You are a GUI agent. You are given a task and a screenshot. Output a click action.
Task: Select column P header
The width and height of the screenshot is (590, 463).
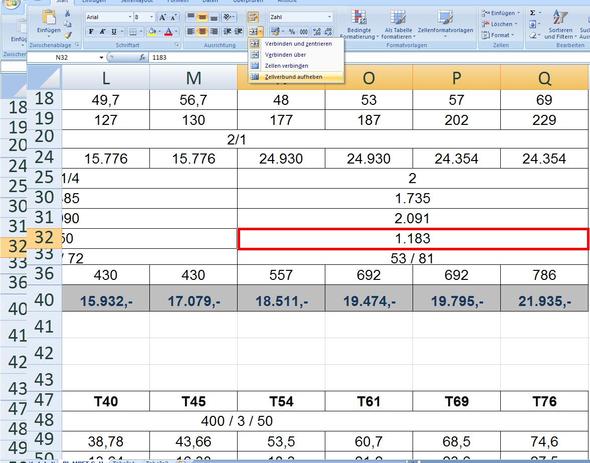coord(456,77)
